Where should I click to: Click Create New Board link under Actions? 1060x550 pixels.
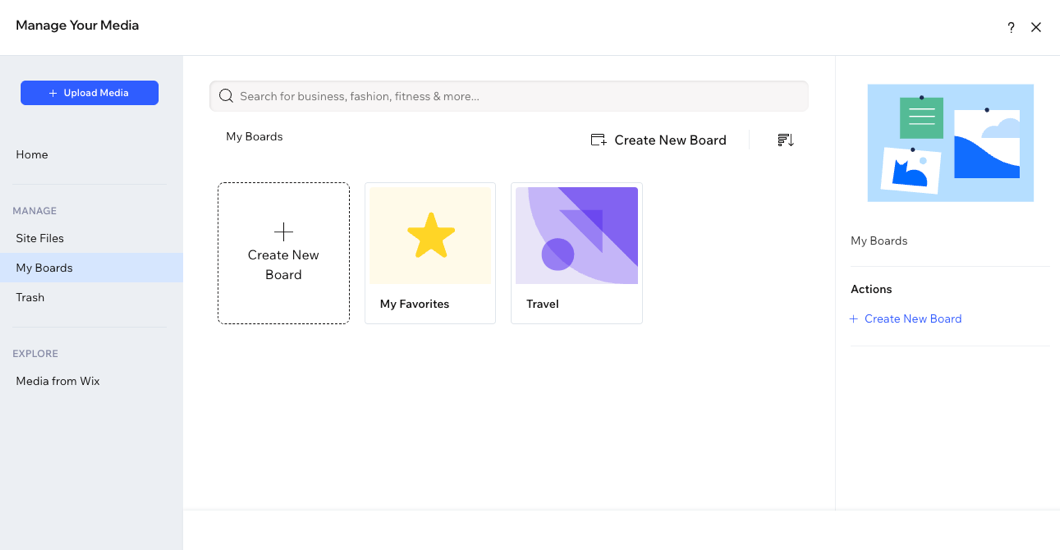coord(912,319)
